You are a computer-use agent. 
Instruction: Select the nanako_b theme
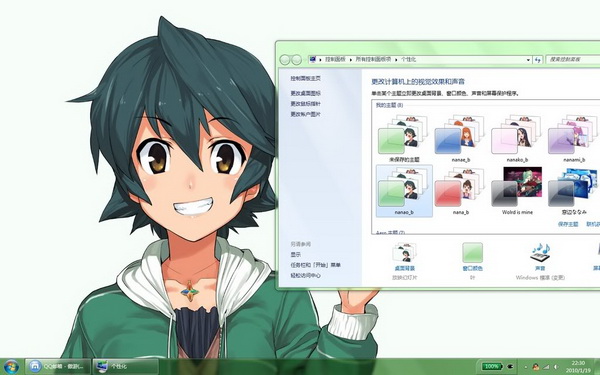517,139
